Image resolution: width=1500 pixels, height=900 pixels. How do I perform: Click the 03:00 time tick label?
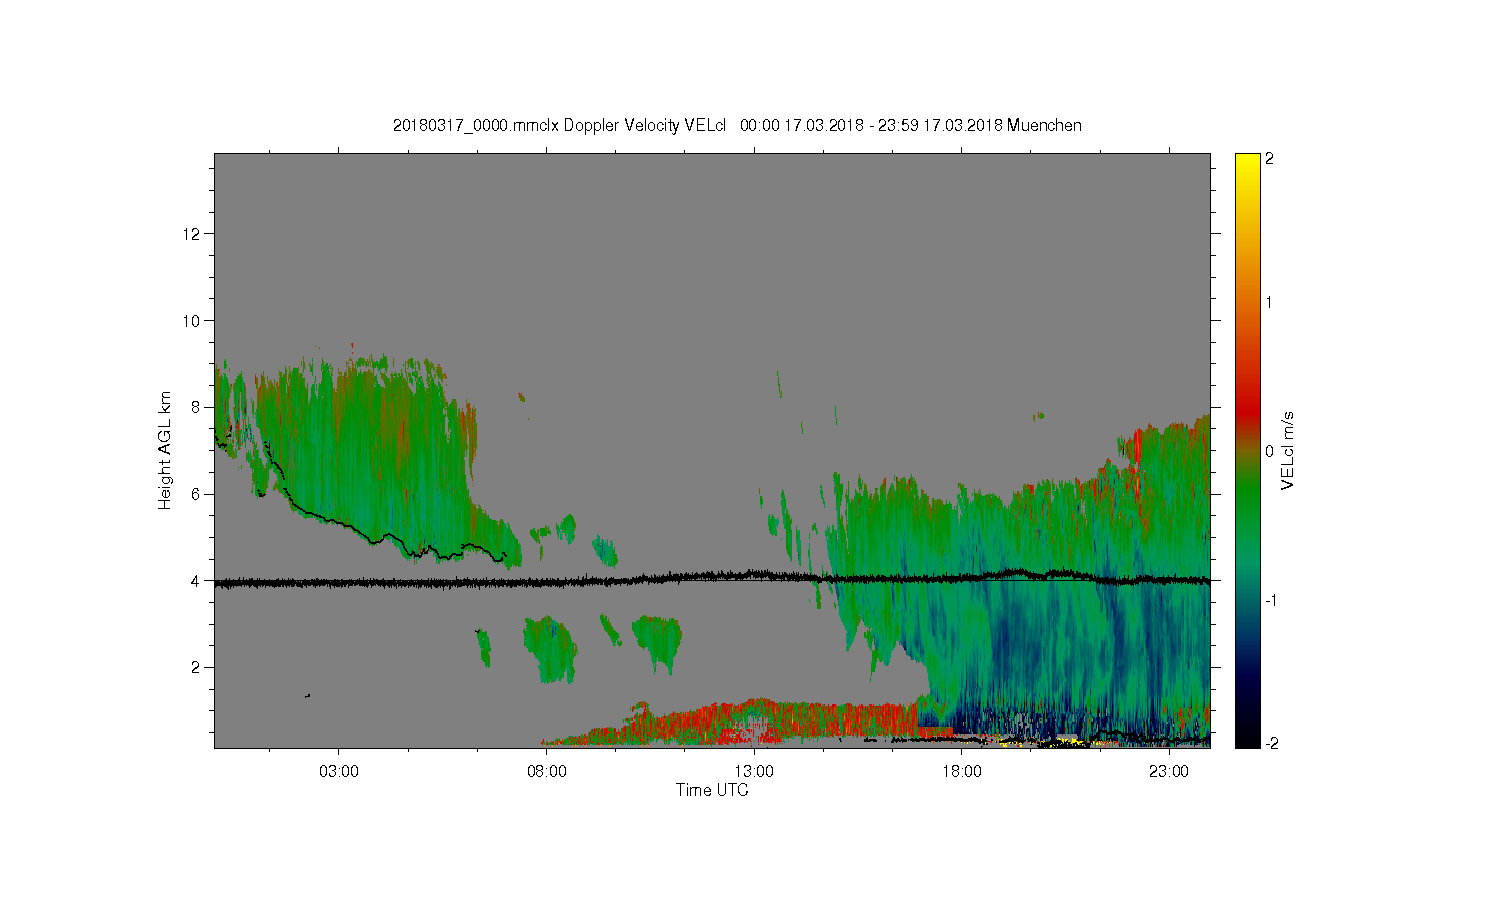(x=339, y=772)
